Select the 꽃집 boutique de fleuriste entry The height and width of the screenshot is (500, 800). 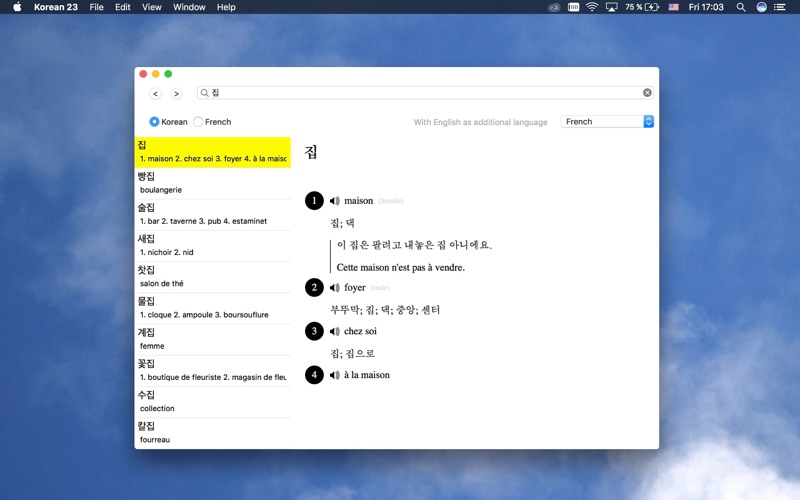[213, 370]
